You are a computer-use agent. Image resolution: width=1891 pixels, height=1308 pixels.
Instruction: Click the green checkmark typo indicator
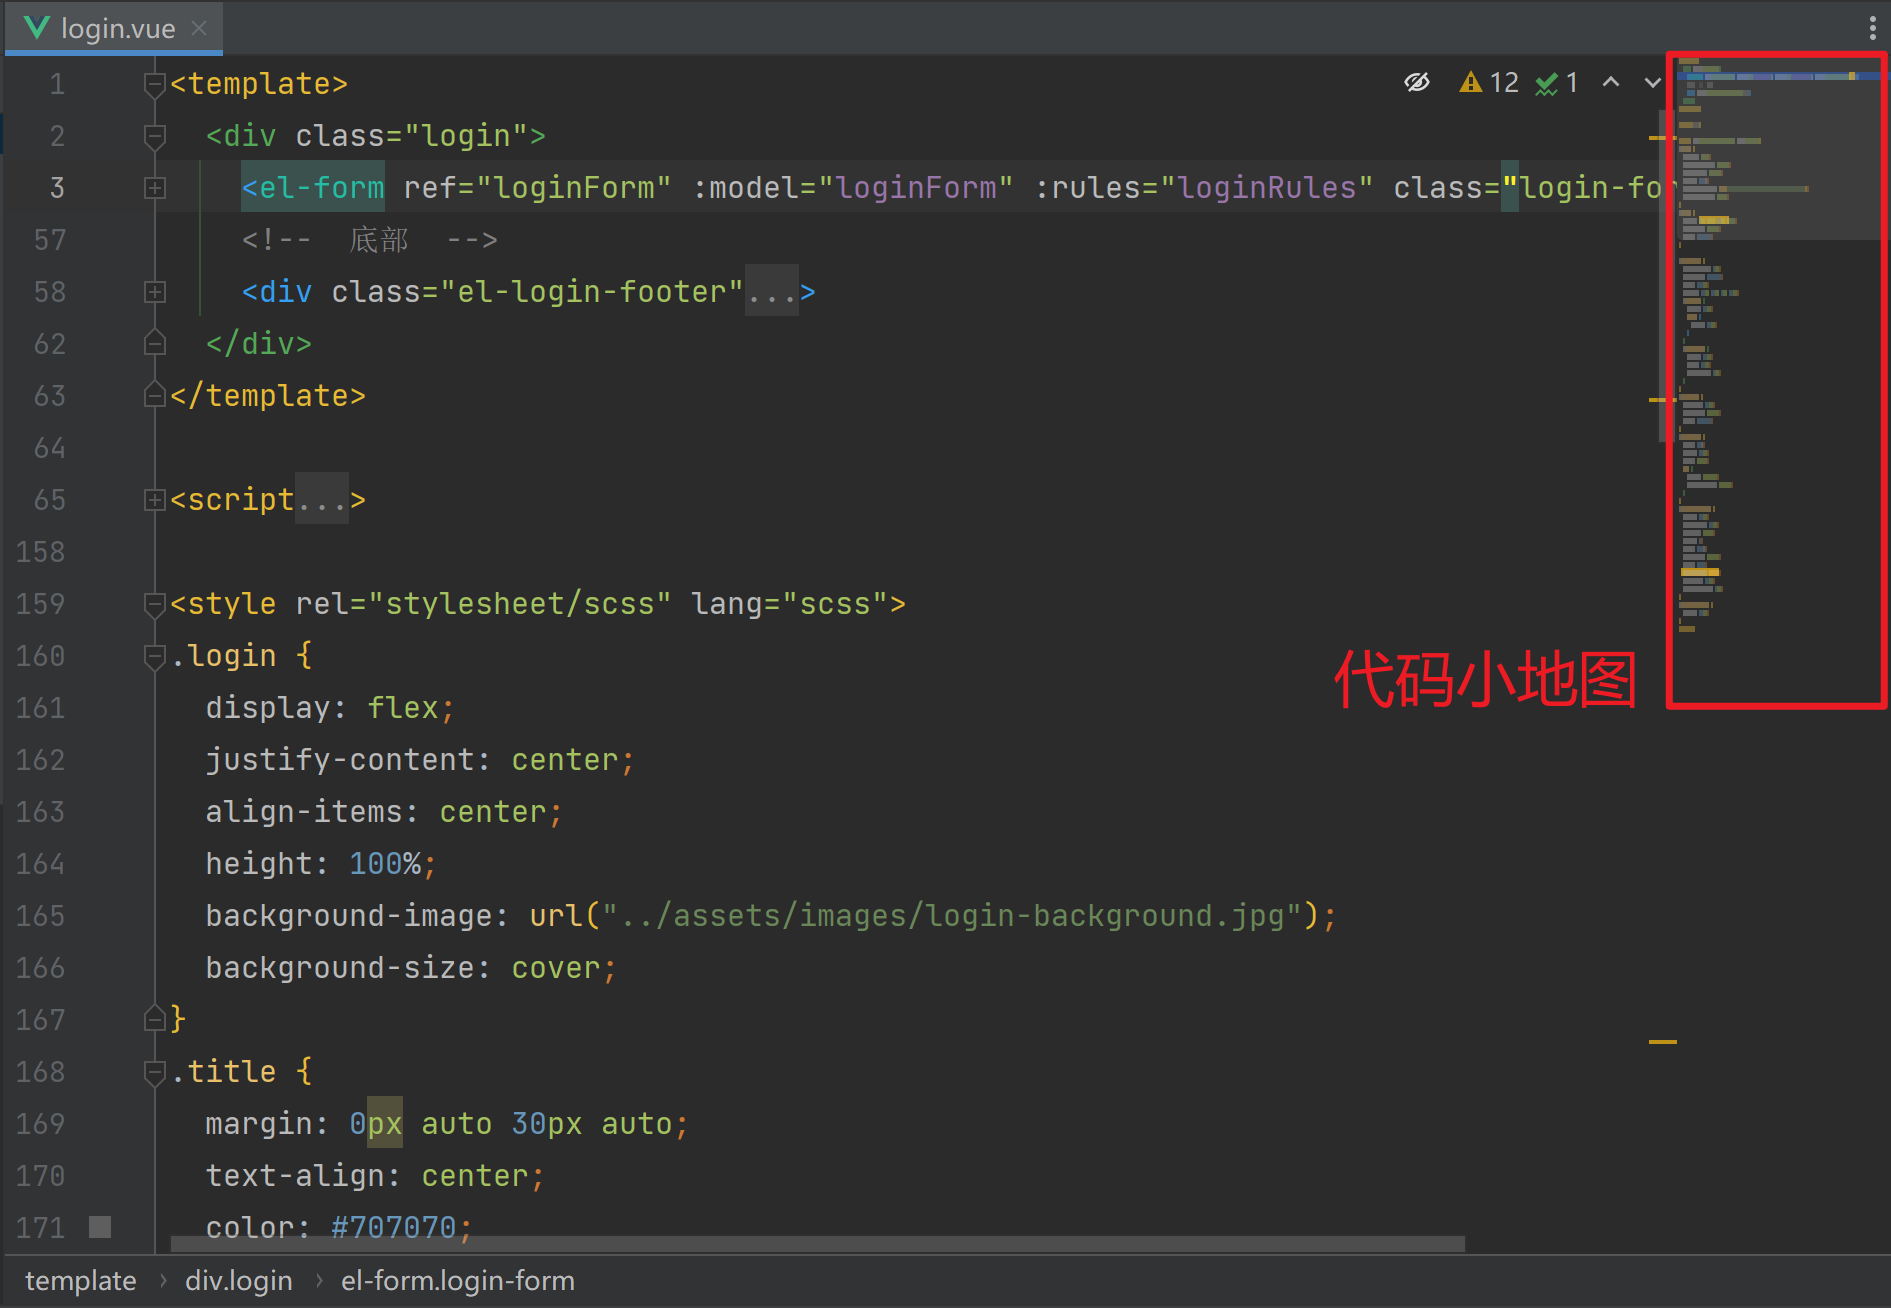[x=1547, y=83]
